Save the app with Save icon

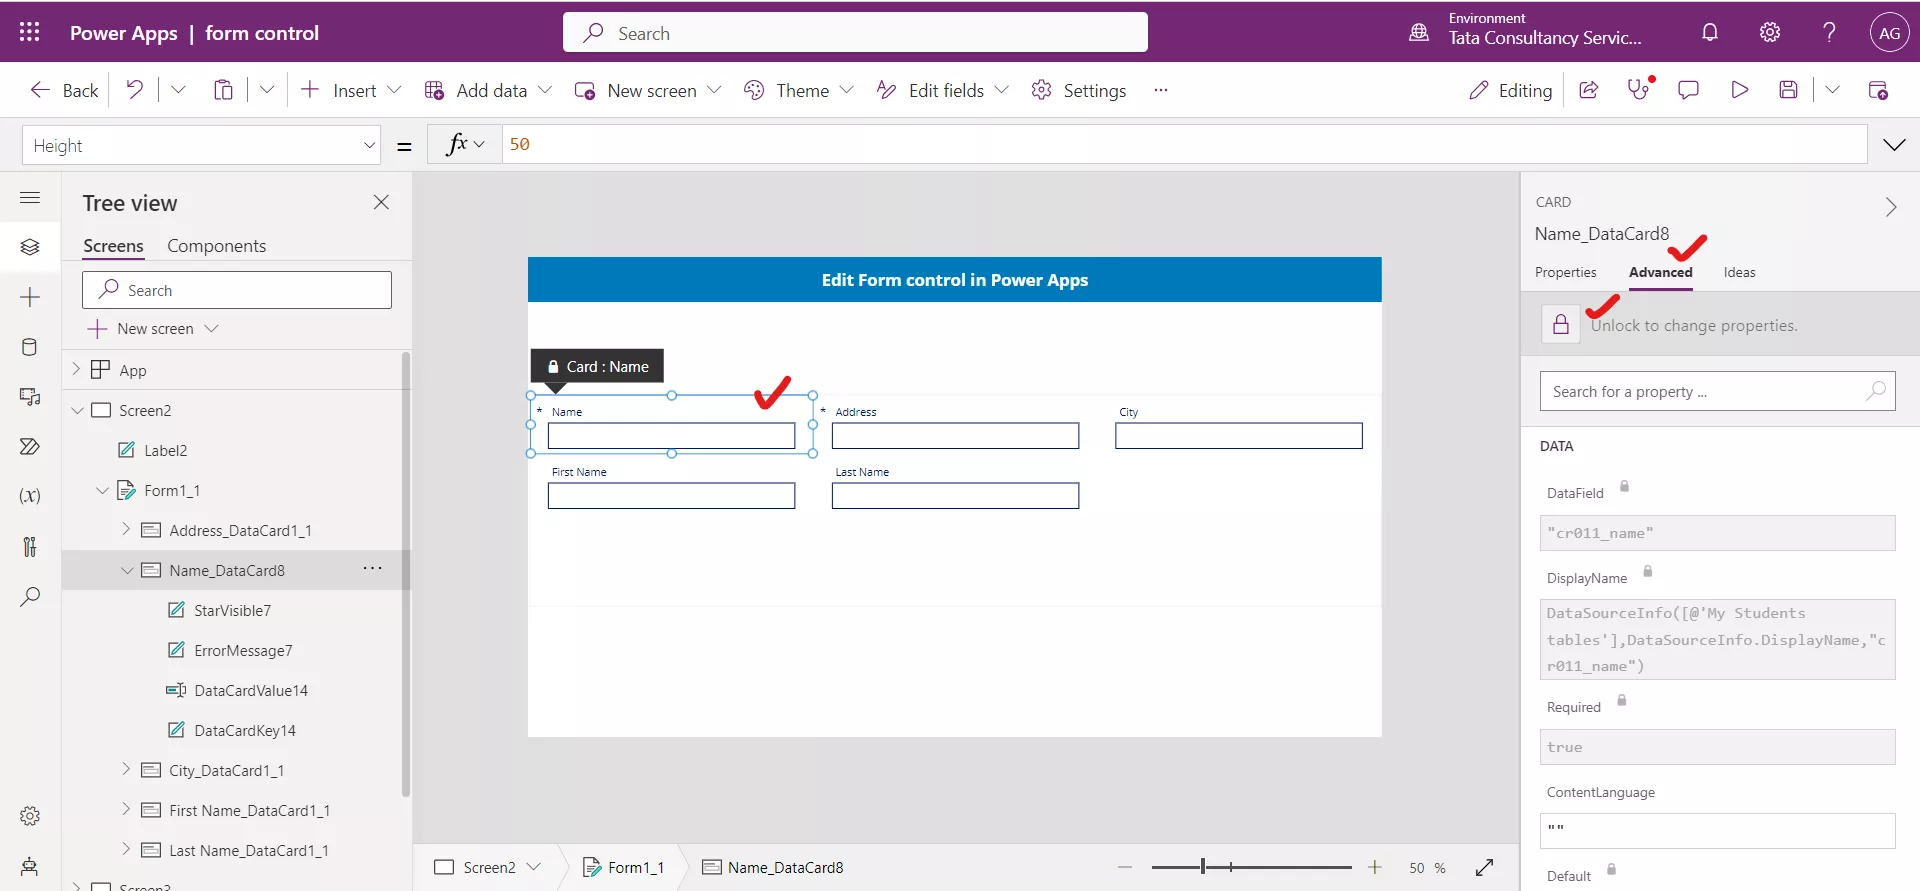[x=1789, y=90]
